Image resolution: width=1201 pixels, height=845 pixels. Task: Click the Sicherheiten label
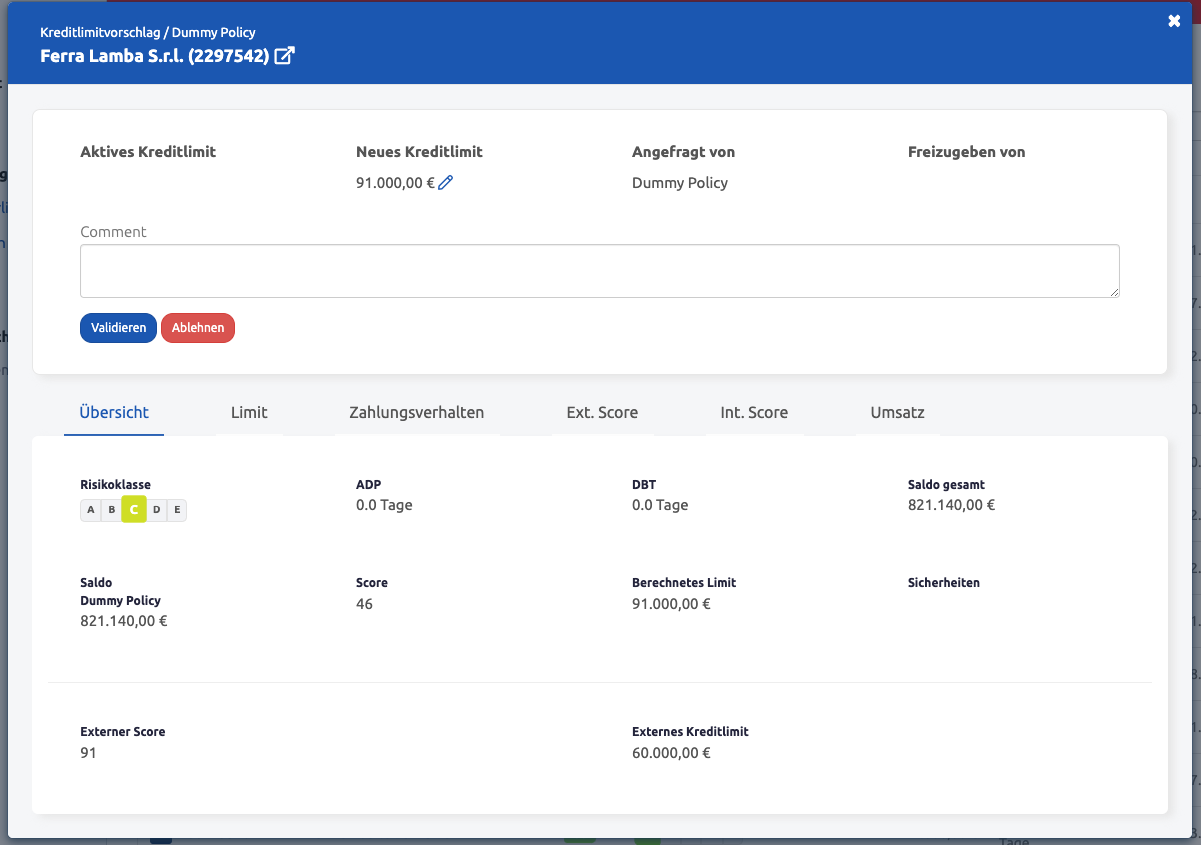pyautogui.click(x=944, y=582)
